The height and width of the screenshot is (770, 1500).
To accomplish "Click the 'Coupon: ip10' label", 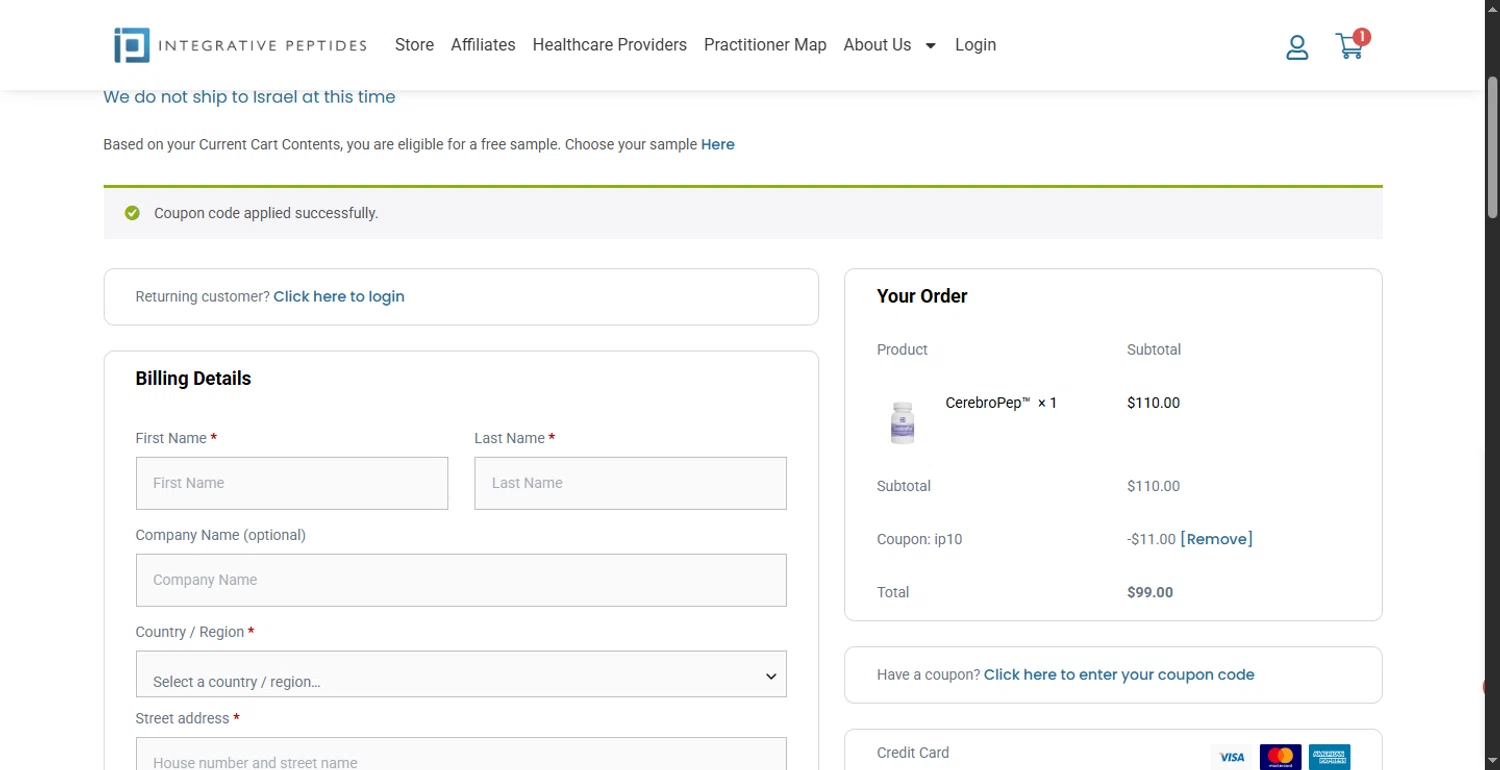I will [919, 539].
